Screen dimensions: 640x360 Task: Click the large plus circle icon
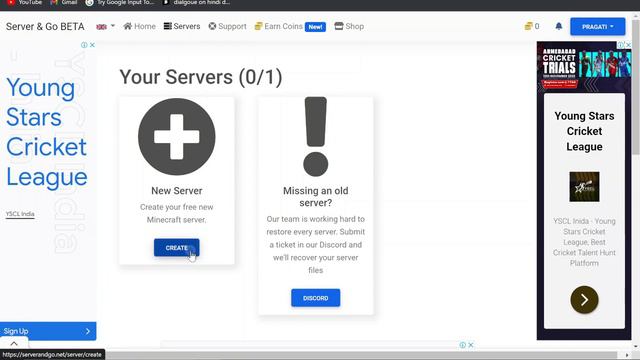pyautogui.click(x=177, y=137)
